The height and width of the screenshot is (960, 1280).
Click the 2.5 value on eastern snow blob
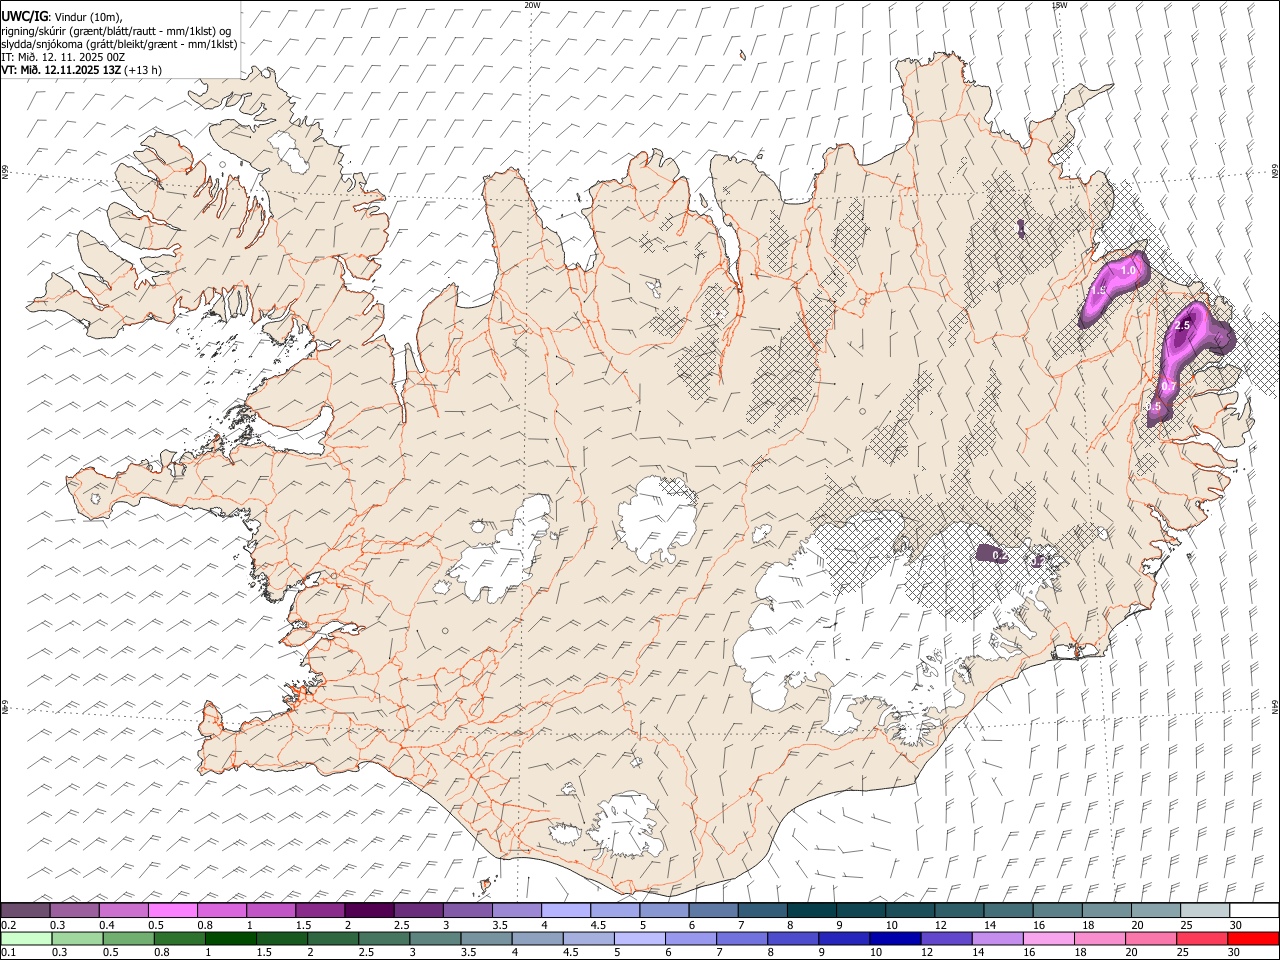click(x=1183, y=326)
